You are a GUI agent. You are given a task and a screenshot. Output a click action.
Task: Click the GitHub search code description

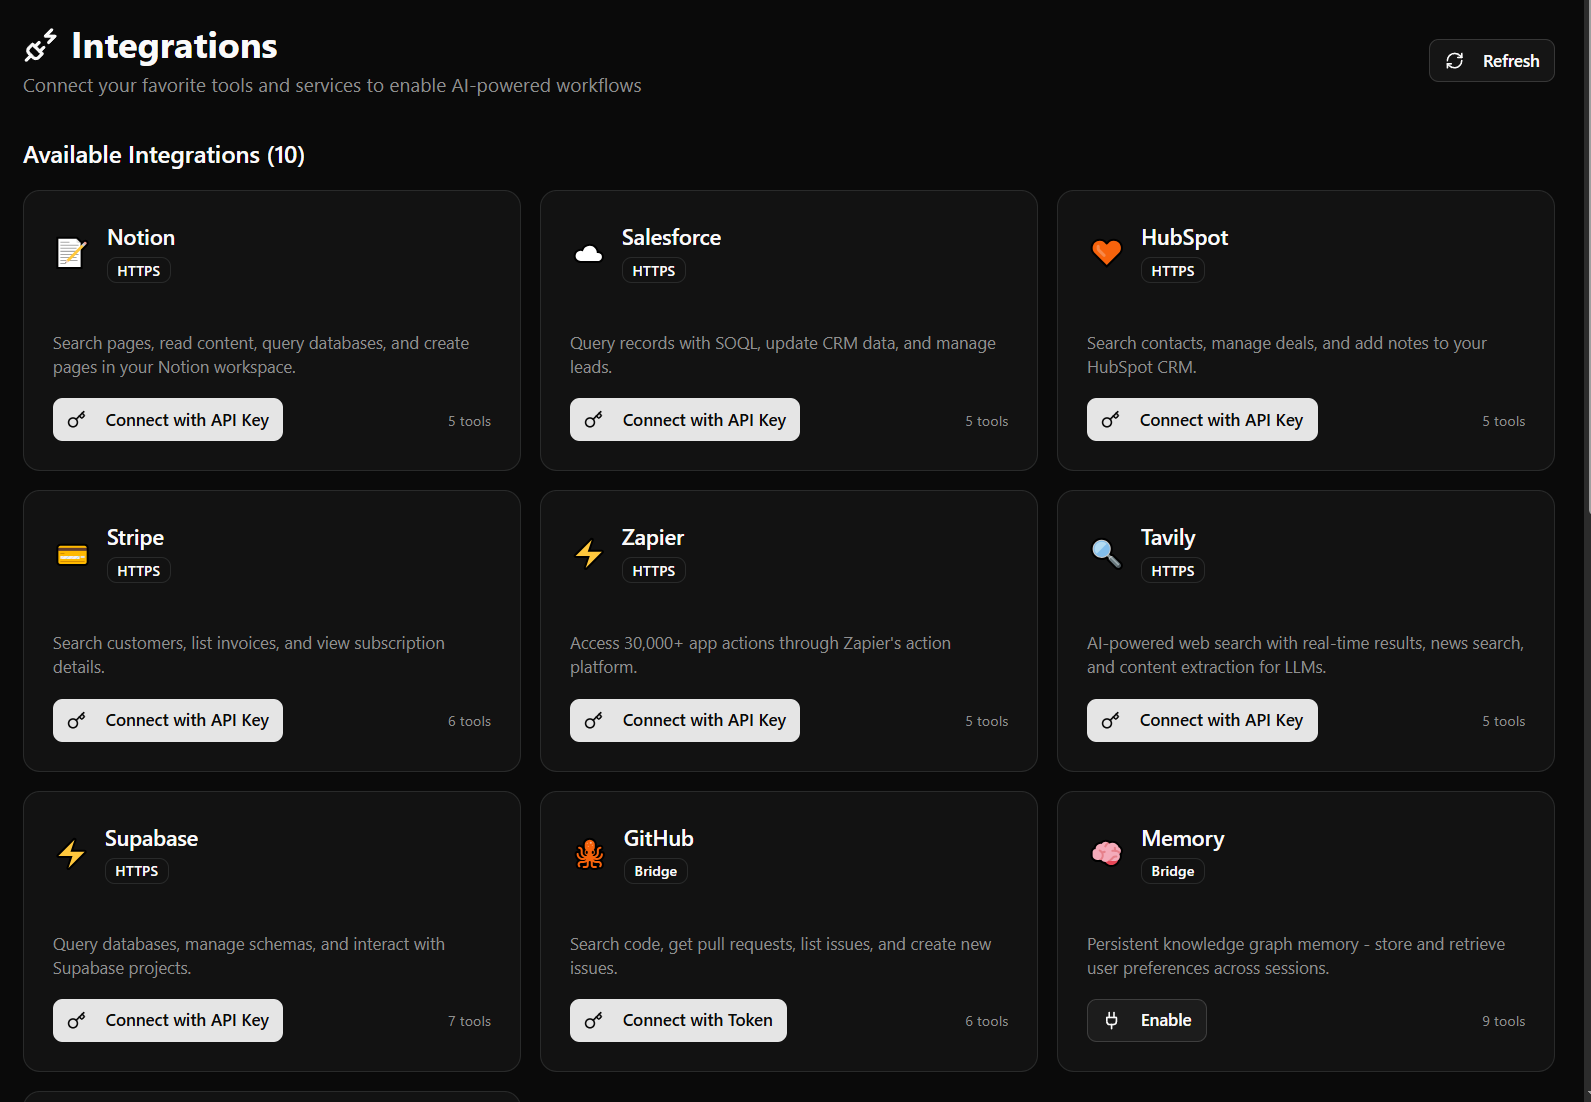(780, 956)
